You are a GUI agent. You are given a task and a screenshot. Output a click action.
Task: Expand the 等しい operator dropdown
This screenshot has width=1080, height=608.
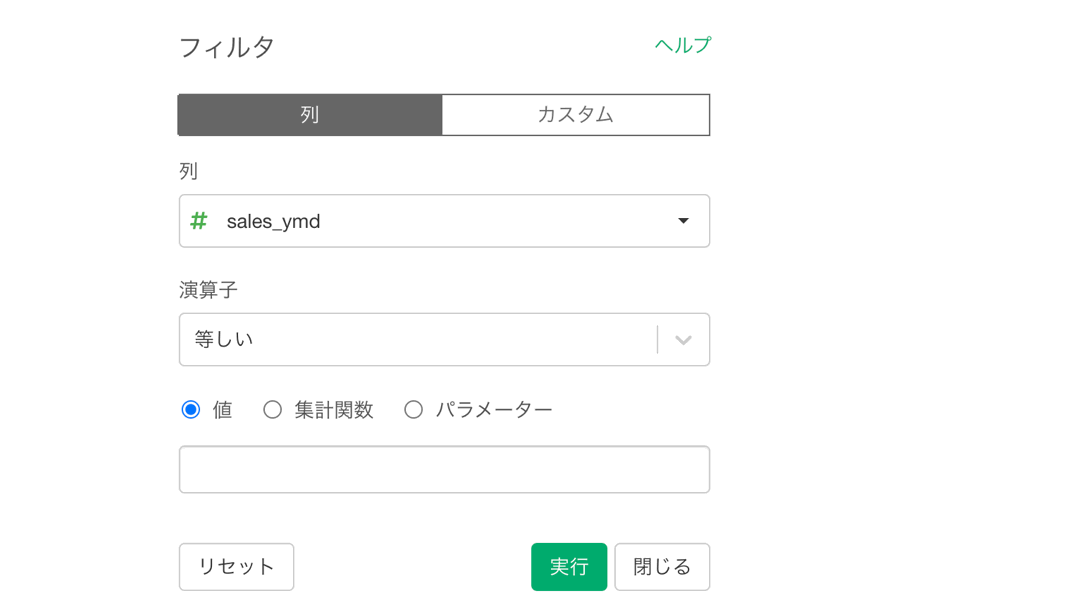coord(444,339)
